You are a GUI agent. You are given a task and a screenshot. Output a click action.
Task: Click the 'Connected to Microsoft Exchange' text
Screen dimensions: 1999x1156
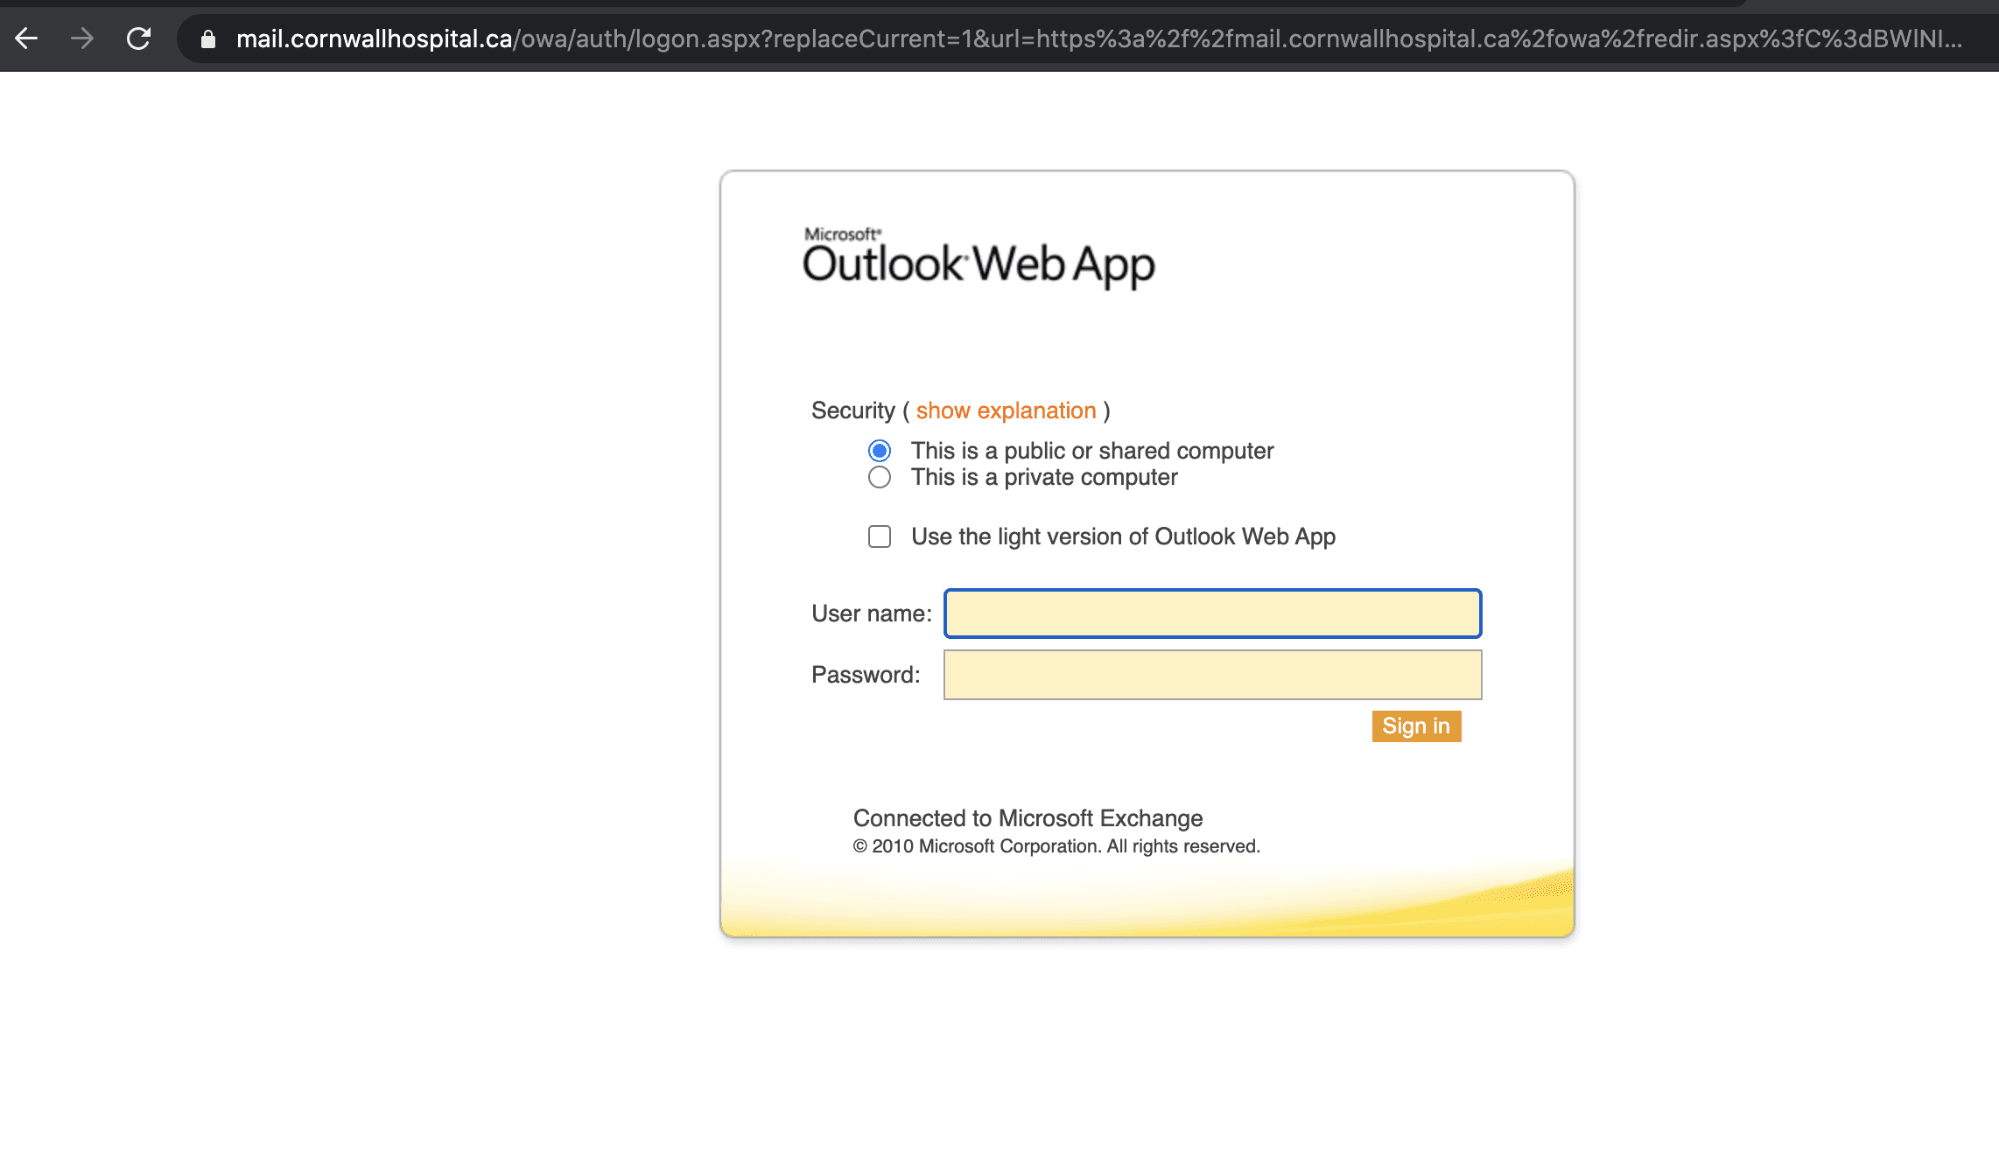(1028, 819)
